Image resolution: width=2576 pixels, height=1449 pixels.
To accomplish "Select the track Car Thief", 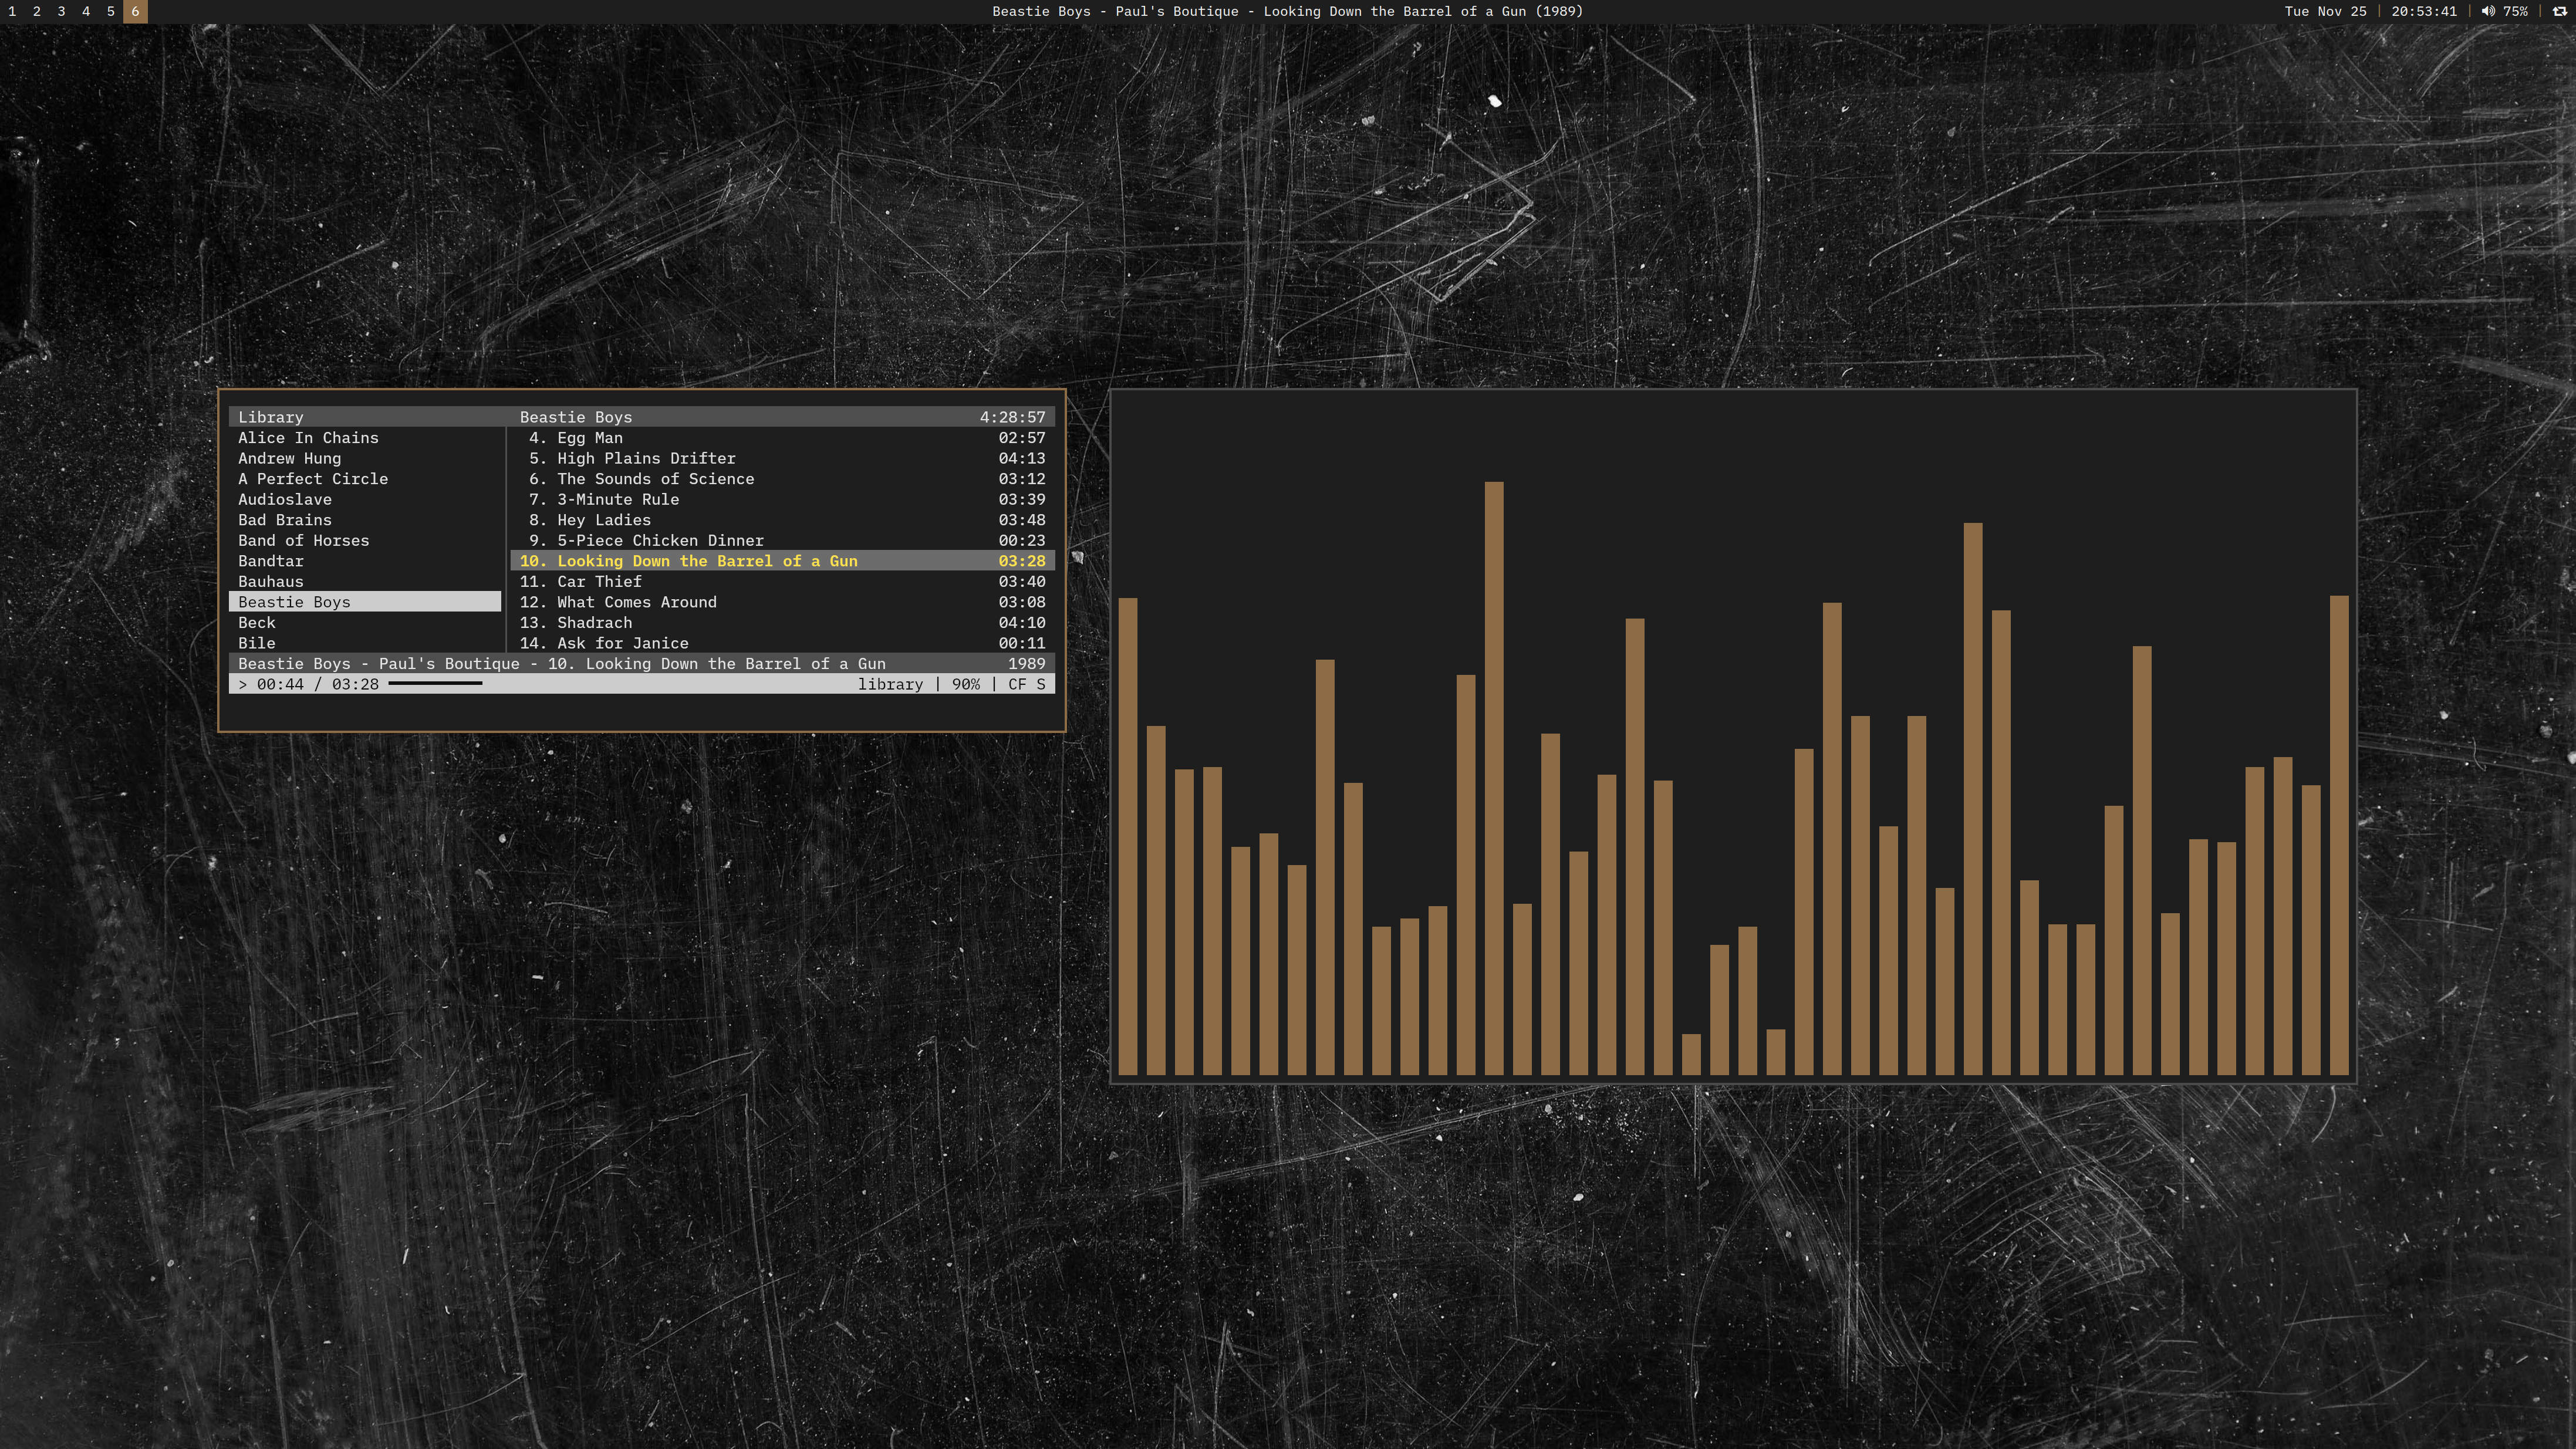I will coord(599,582).
